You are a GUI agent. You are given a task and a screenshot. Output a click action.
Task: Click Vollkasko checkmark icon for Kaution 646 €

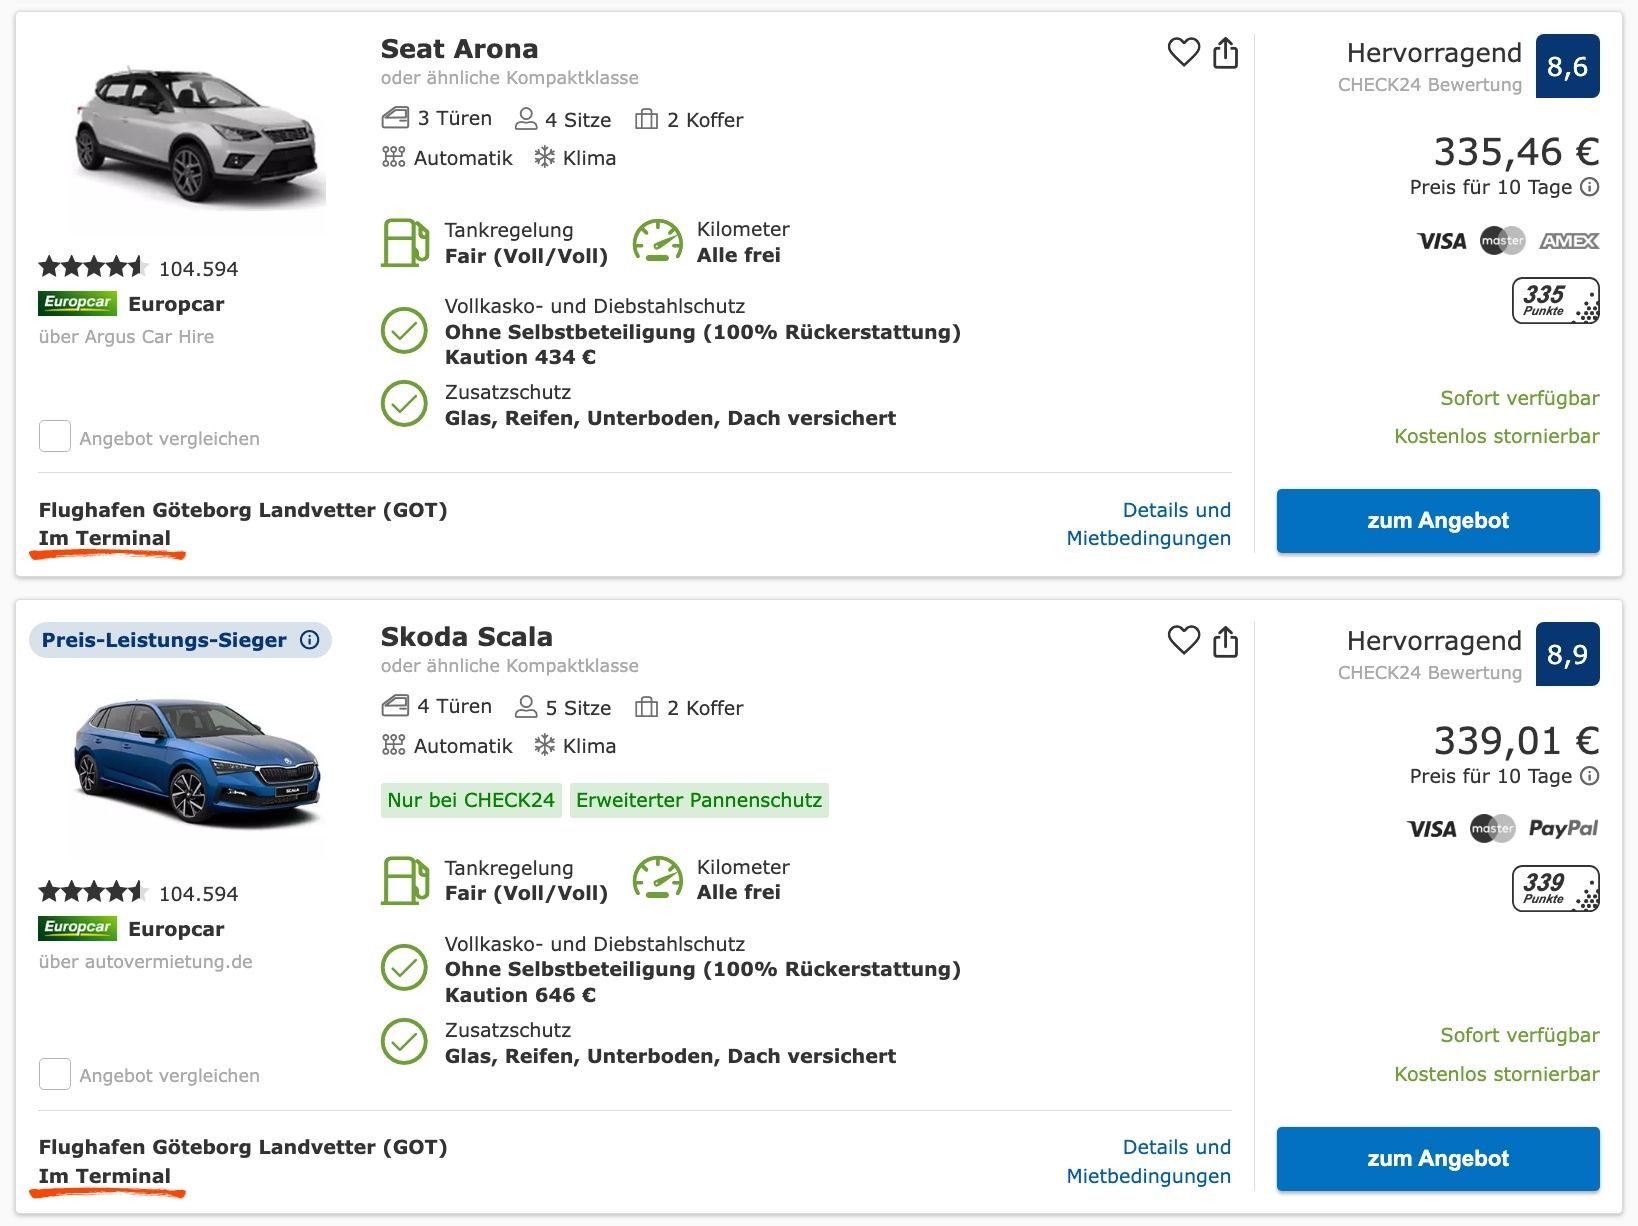[x=404, y=968]
